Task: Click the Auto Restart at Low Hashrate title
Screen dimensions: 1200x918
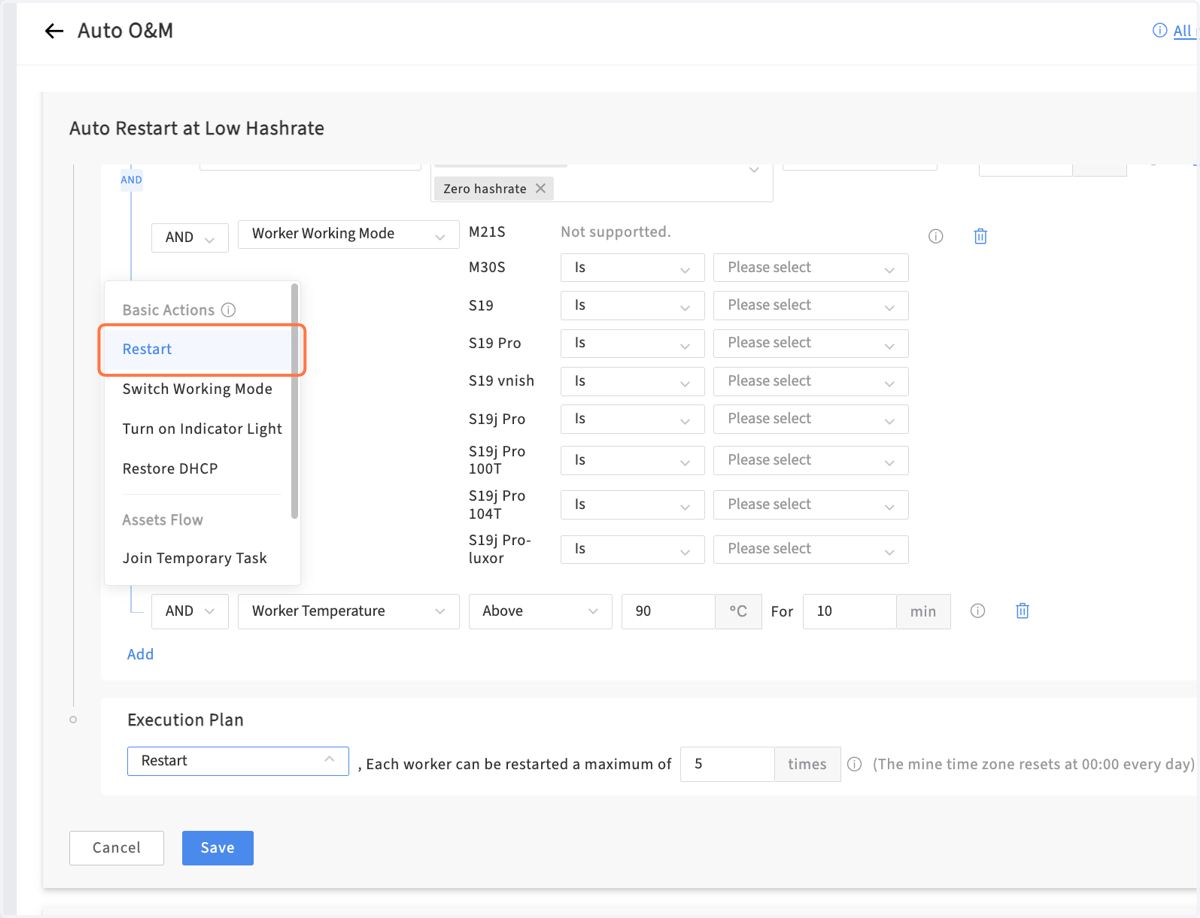Action: (196, 128)
